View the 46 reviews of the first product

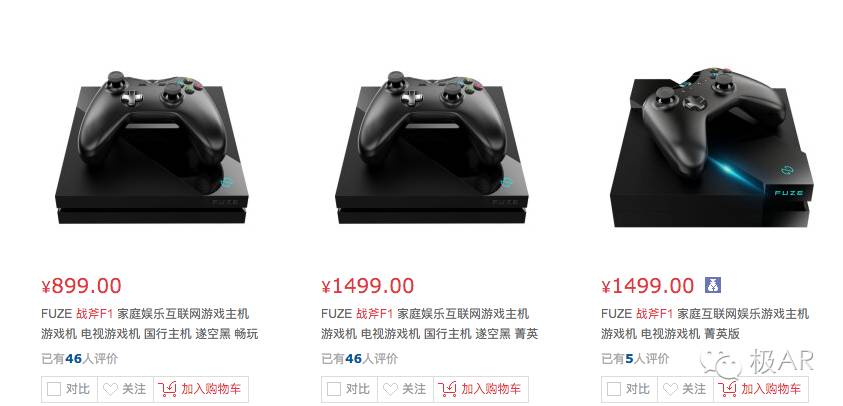[79, 358]
